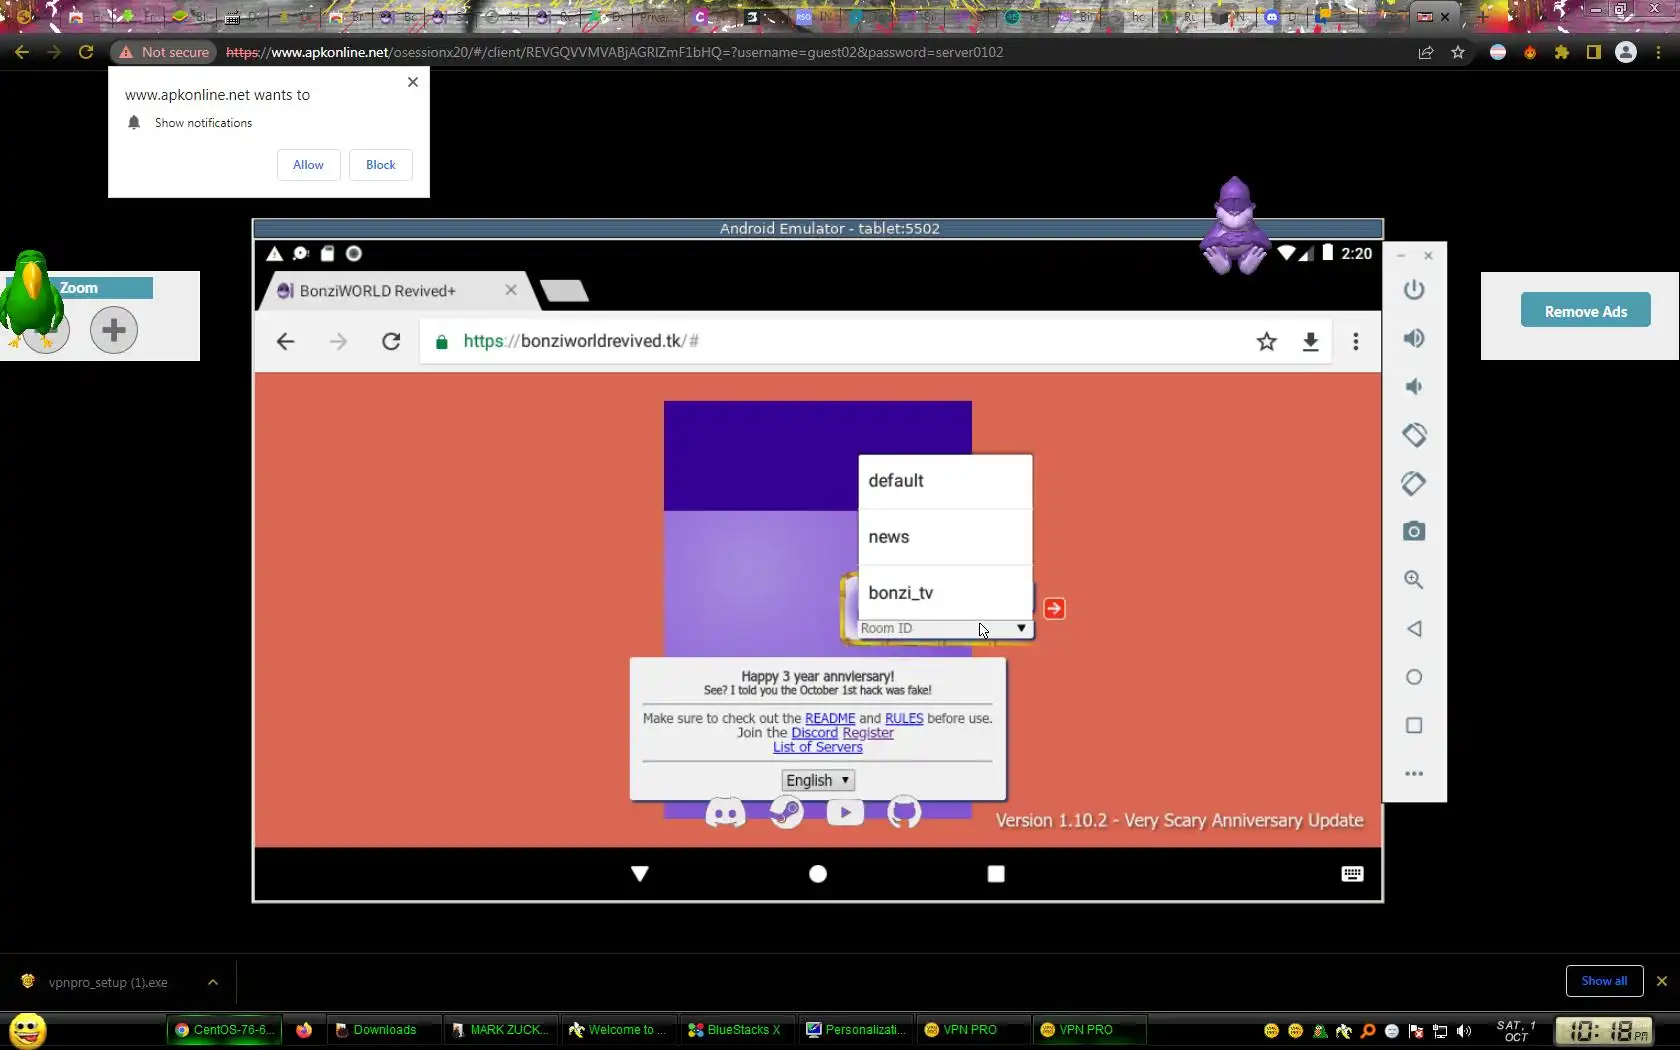This screenshot has height=1050, width=1680.
Task: Follow the Register link
Action: click(x=868, y=733)
